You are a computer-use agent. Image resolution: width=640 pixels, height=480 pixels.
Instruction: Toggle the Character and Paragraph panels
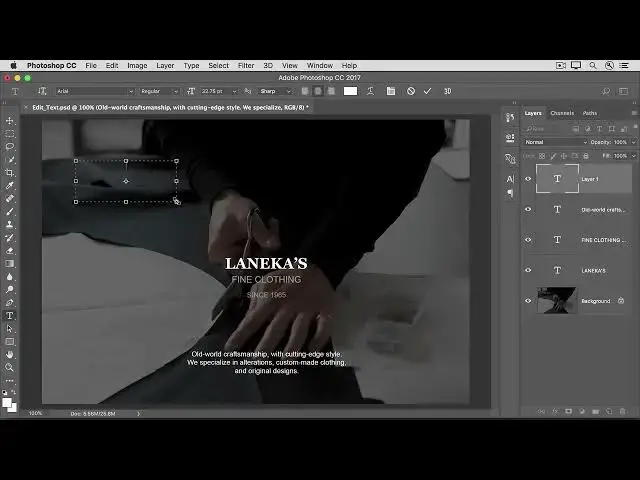coord(391,91)
